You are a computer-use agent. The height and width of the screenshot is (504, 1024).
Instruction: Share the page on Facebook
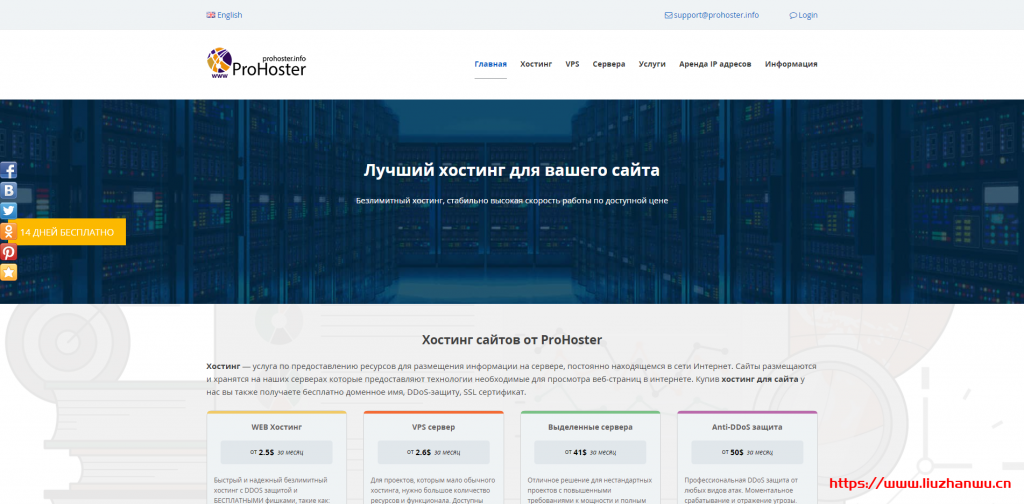tap(8, 170)
